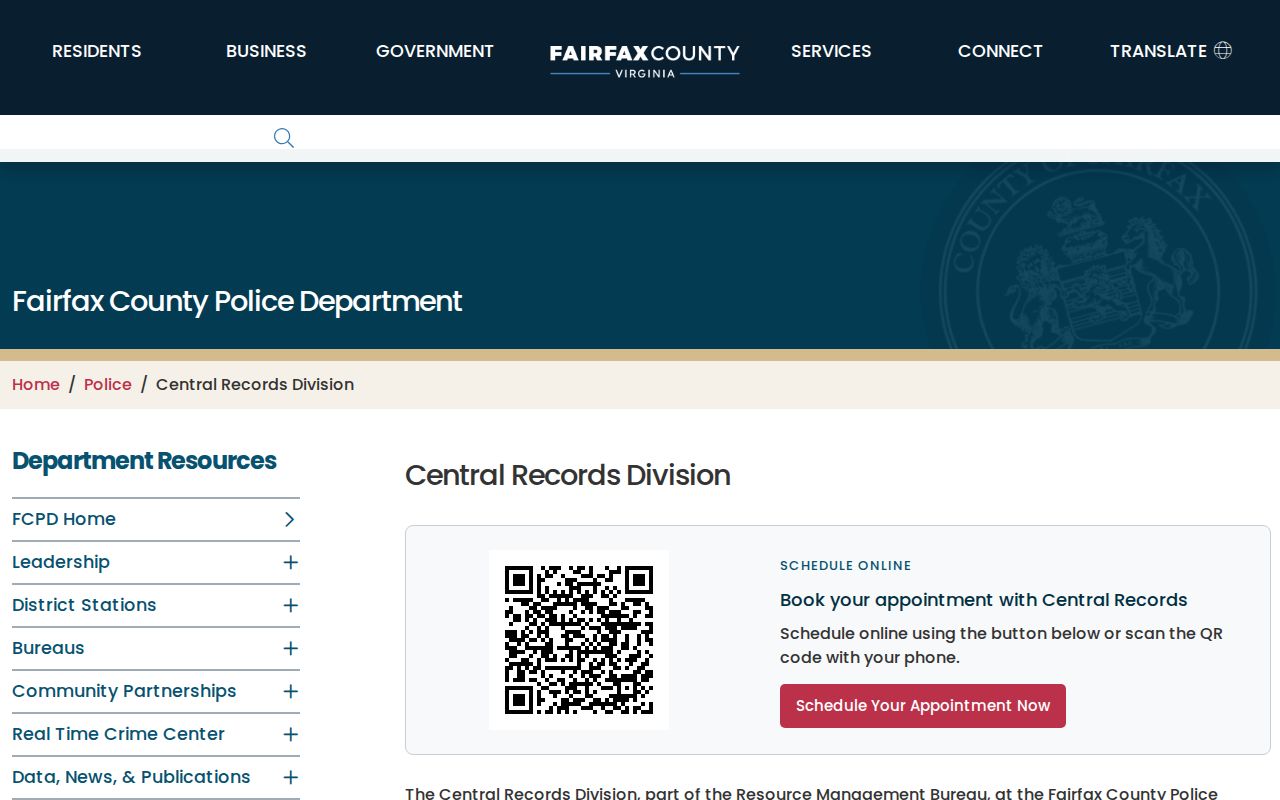
Task: Expand Data, News, & Publications plus icon
Action: coord(290,777)
